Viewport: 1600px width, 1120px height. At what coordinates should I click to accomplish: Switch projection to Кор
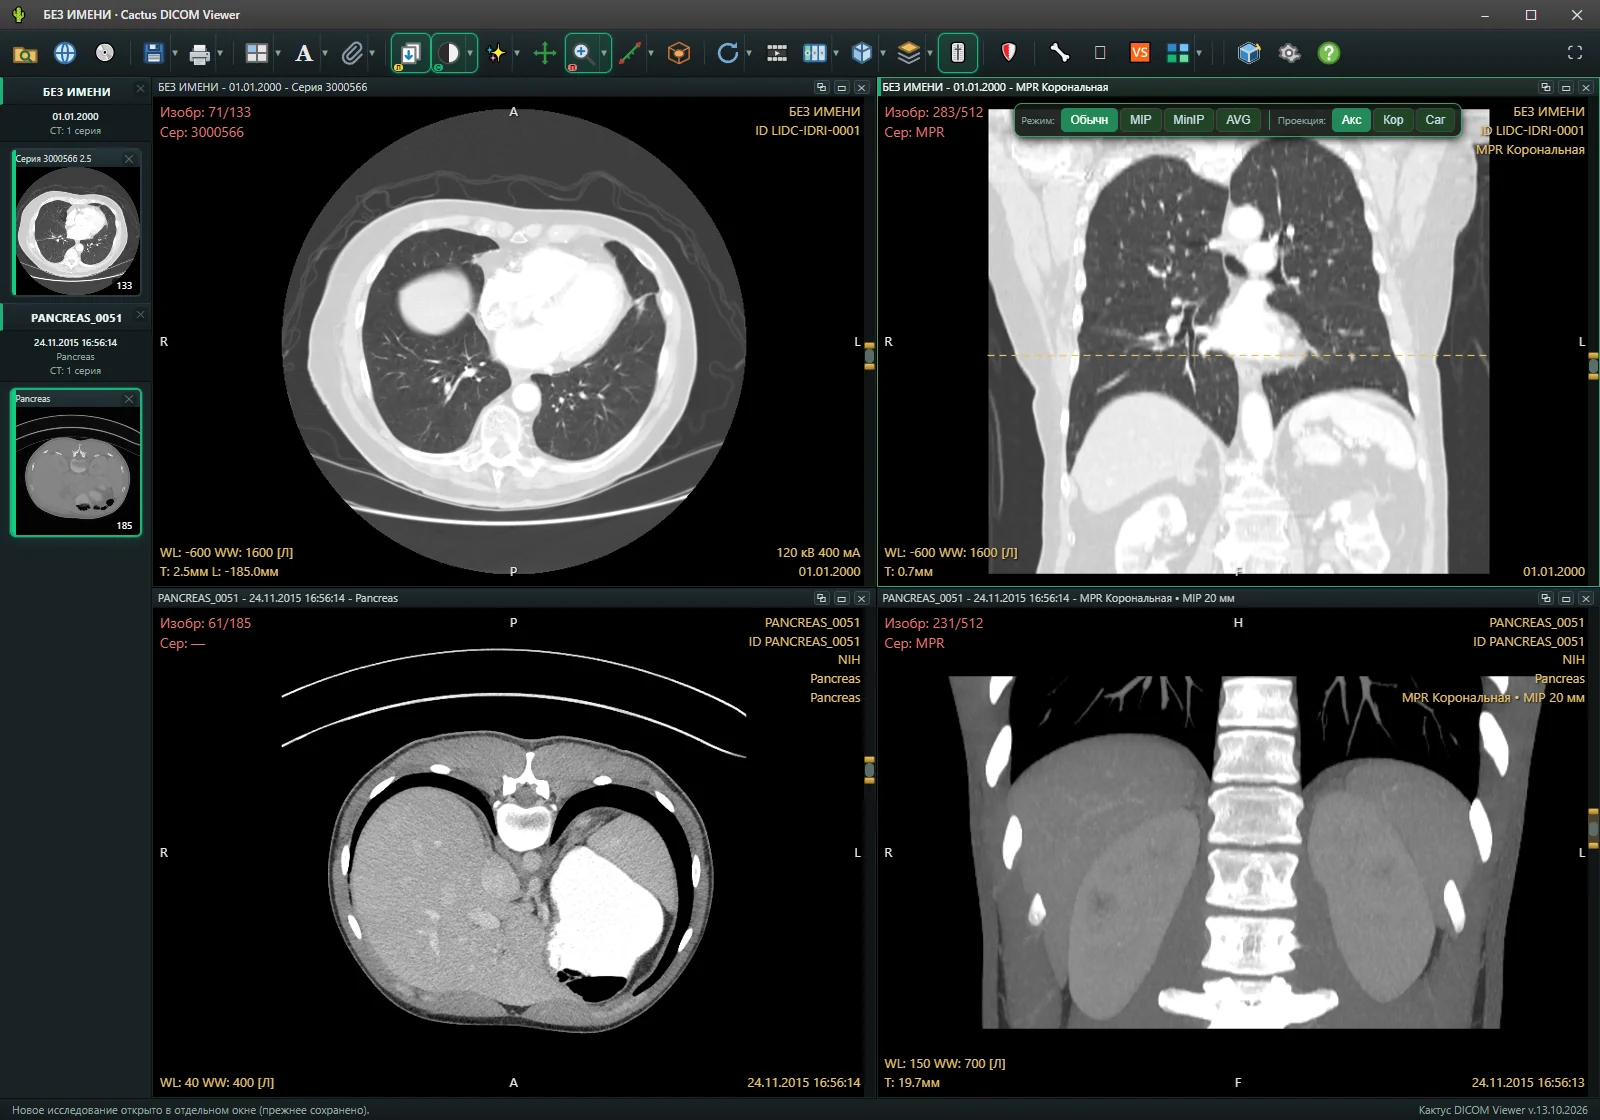(1393, 120)
